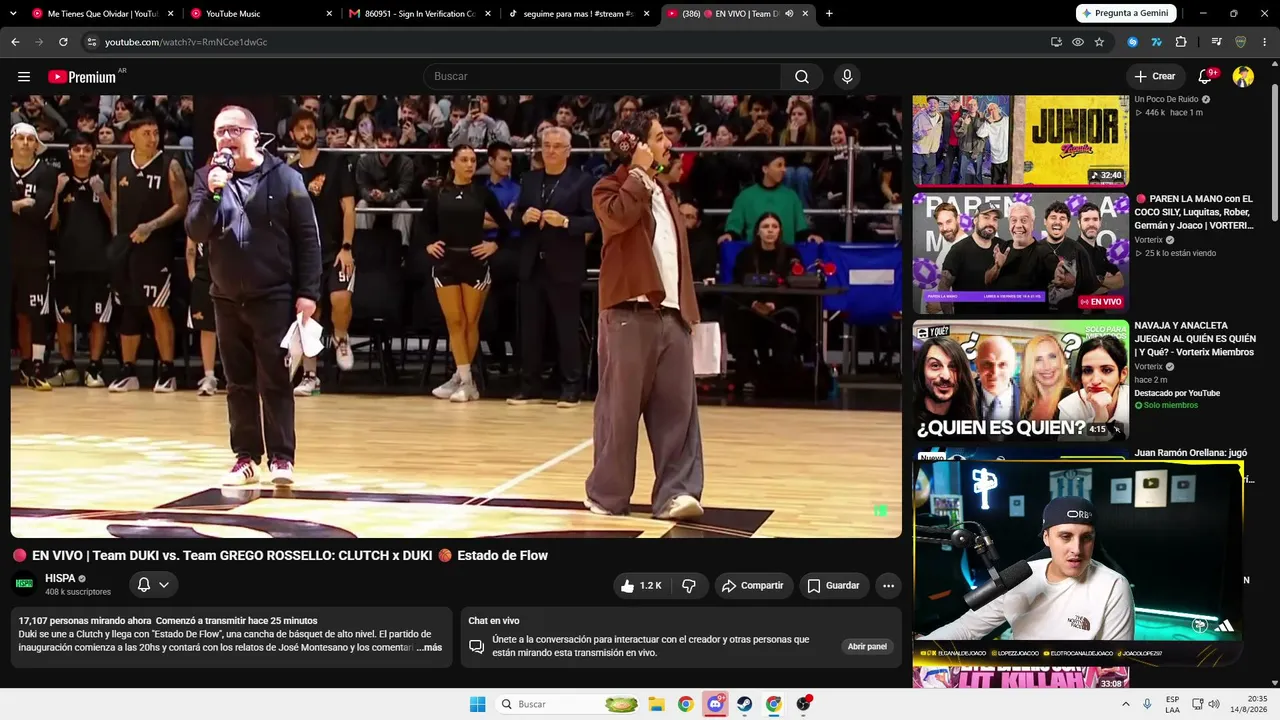Click the main live video player
Viewport: 1280px width, 720px height.
pyautogui.click(x=456, y=316)
